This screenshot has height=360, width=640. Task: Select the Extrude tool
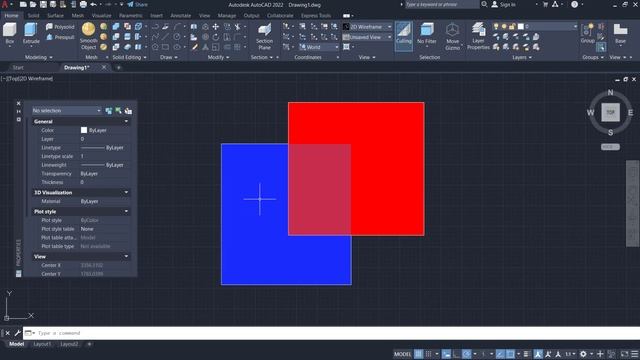[x=31, y=33]
